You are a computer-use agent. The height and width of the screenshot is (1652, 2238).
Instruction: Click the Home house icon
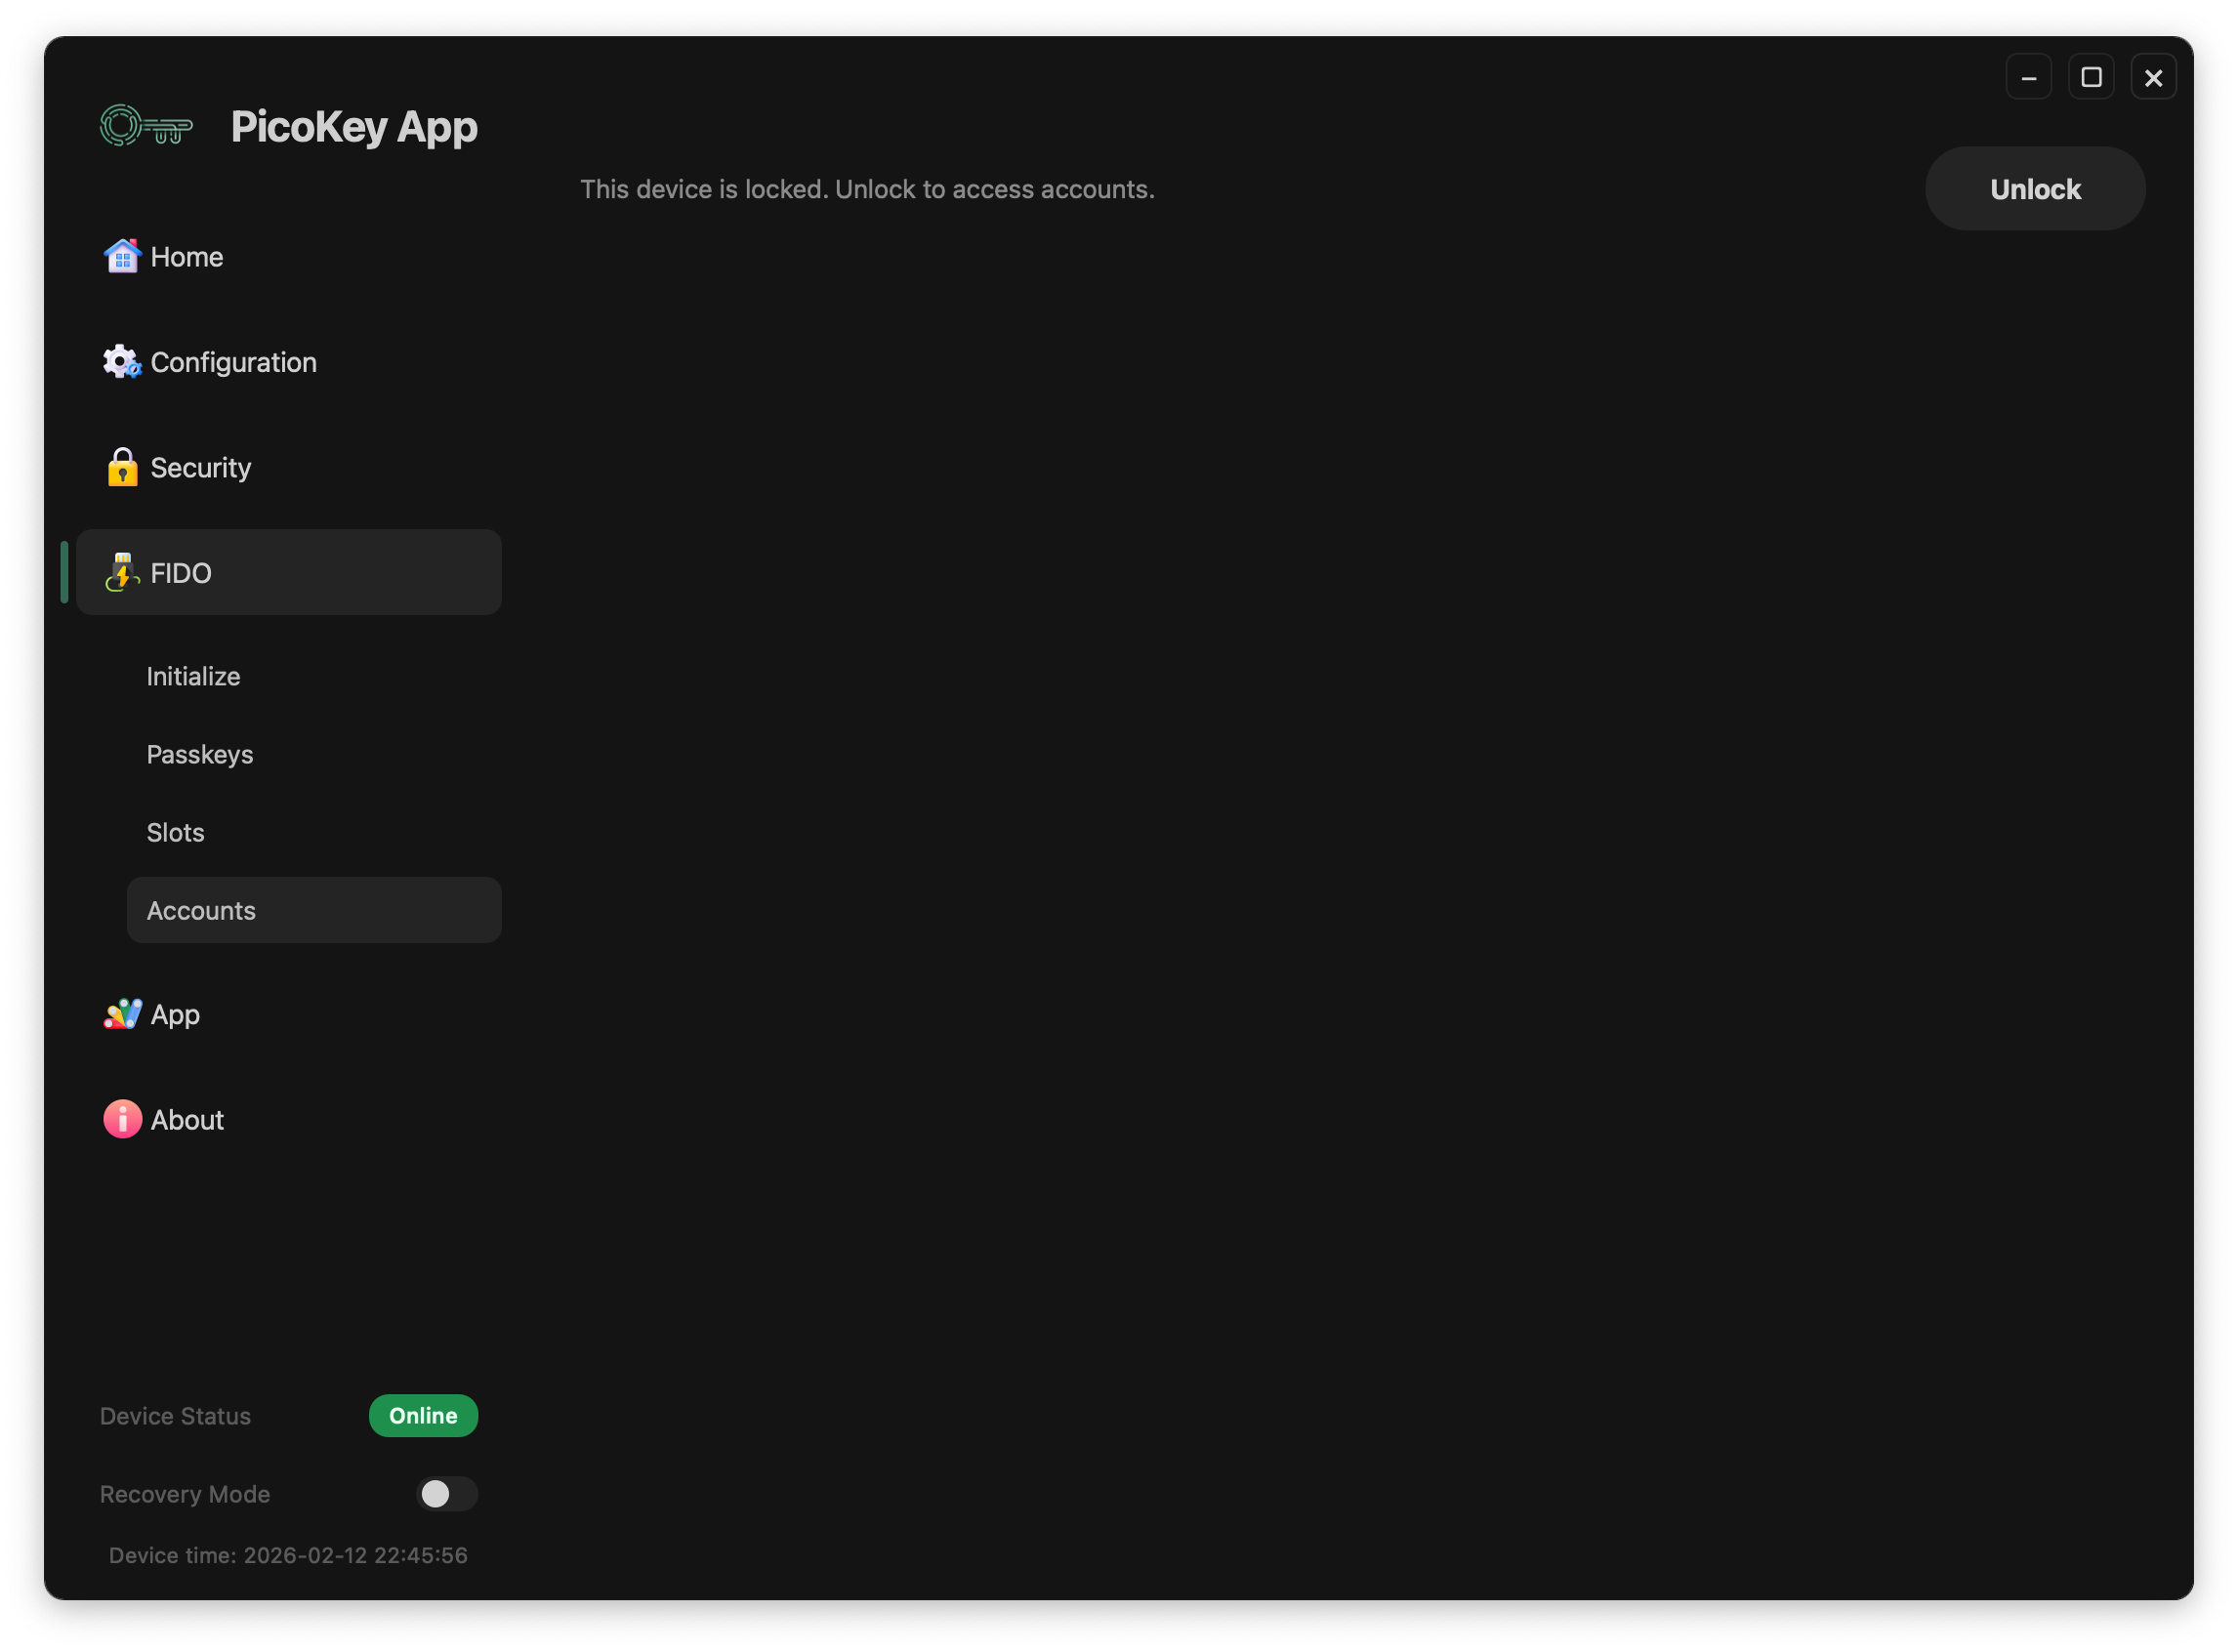[x=122, y=257]
